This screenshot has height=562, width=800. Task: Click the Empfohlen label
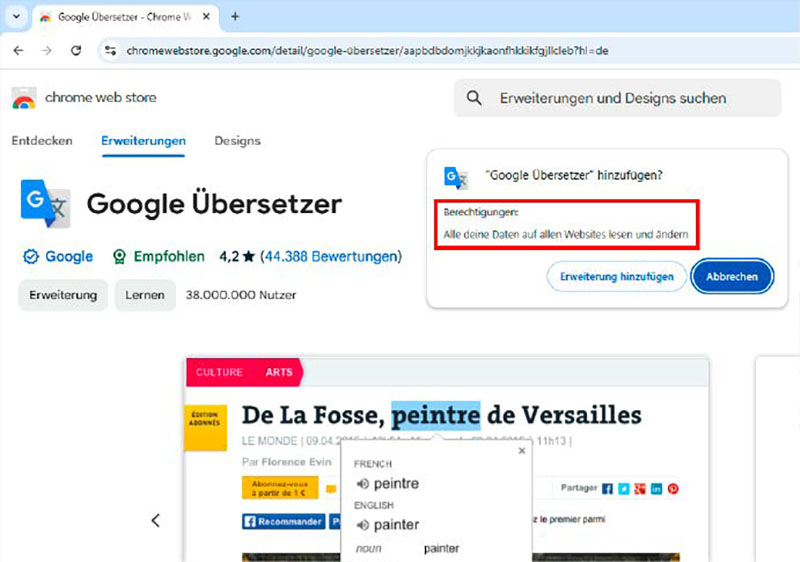(x=169, y=257)
